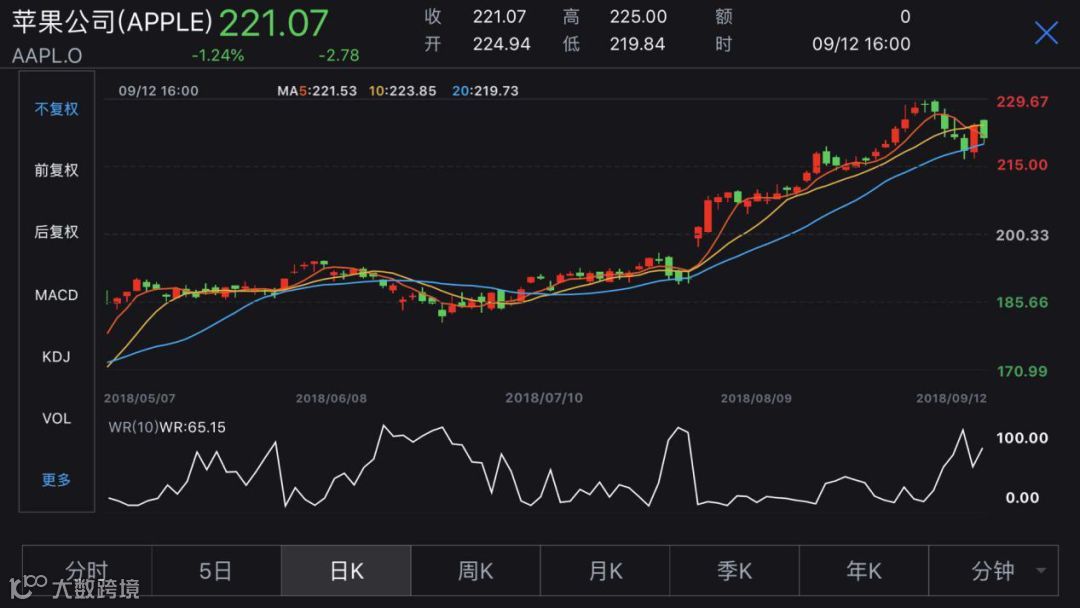Switch to 月K tab

605,570
